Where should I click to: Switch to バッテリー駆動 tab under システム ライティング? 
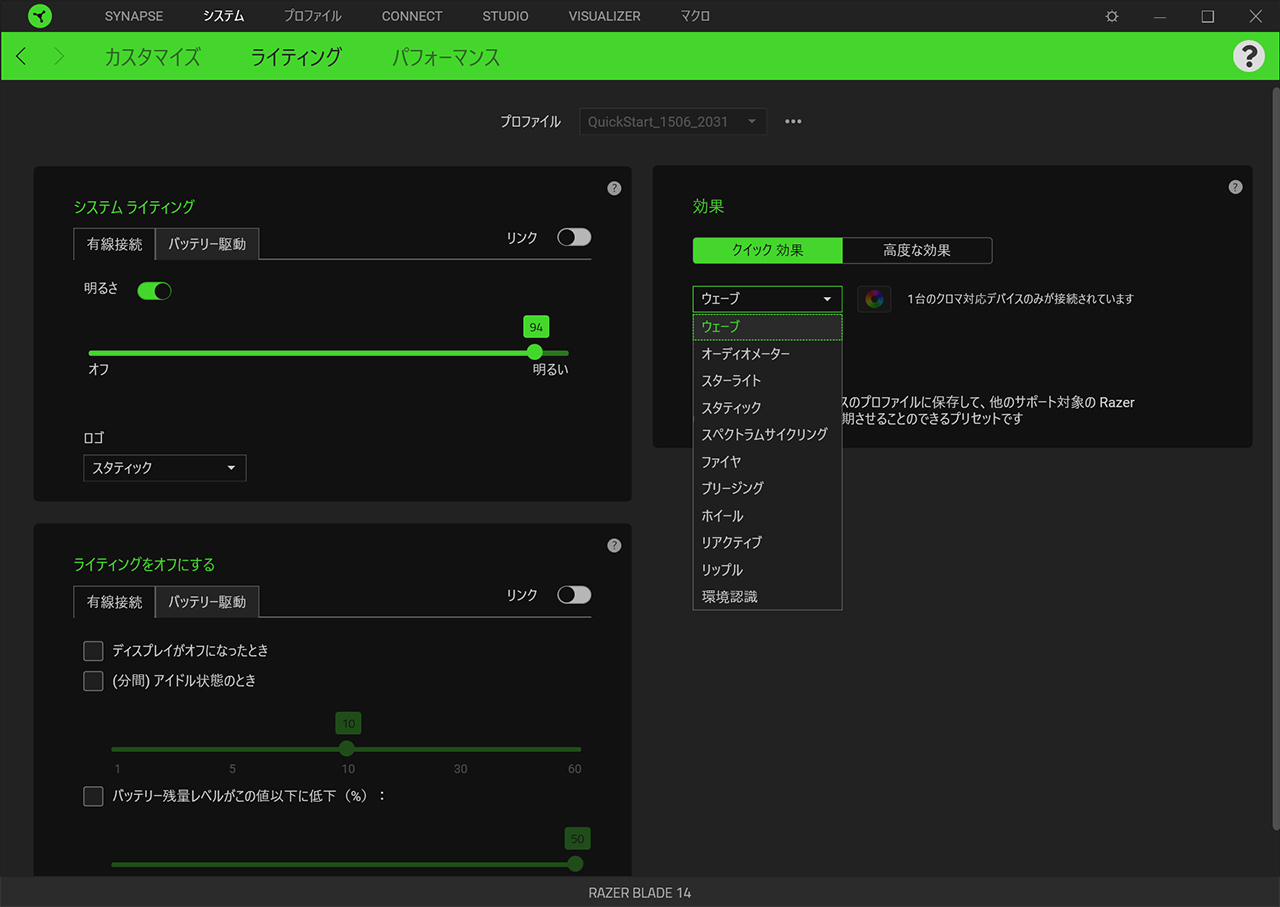point(207,244)
